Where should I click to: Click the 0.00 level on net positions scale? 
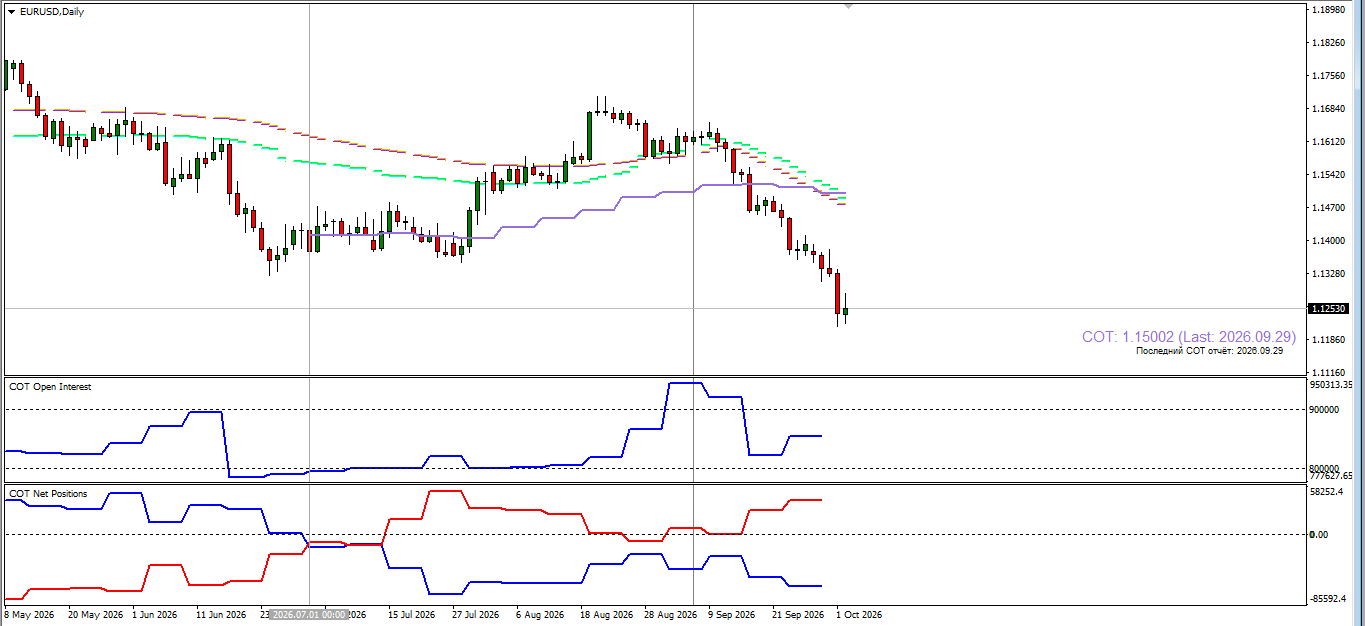point(1320,535)
